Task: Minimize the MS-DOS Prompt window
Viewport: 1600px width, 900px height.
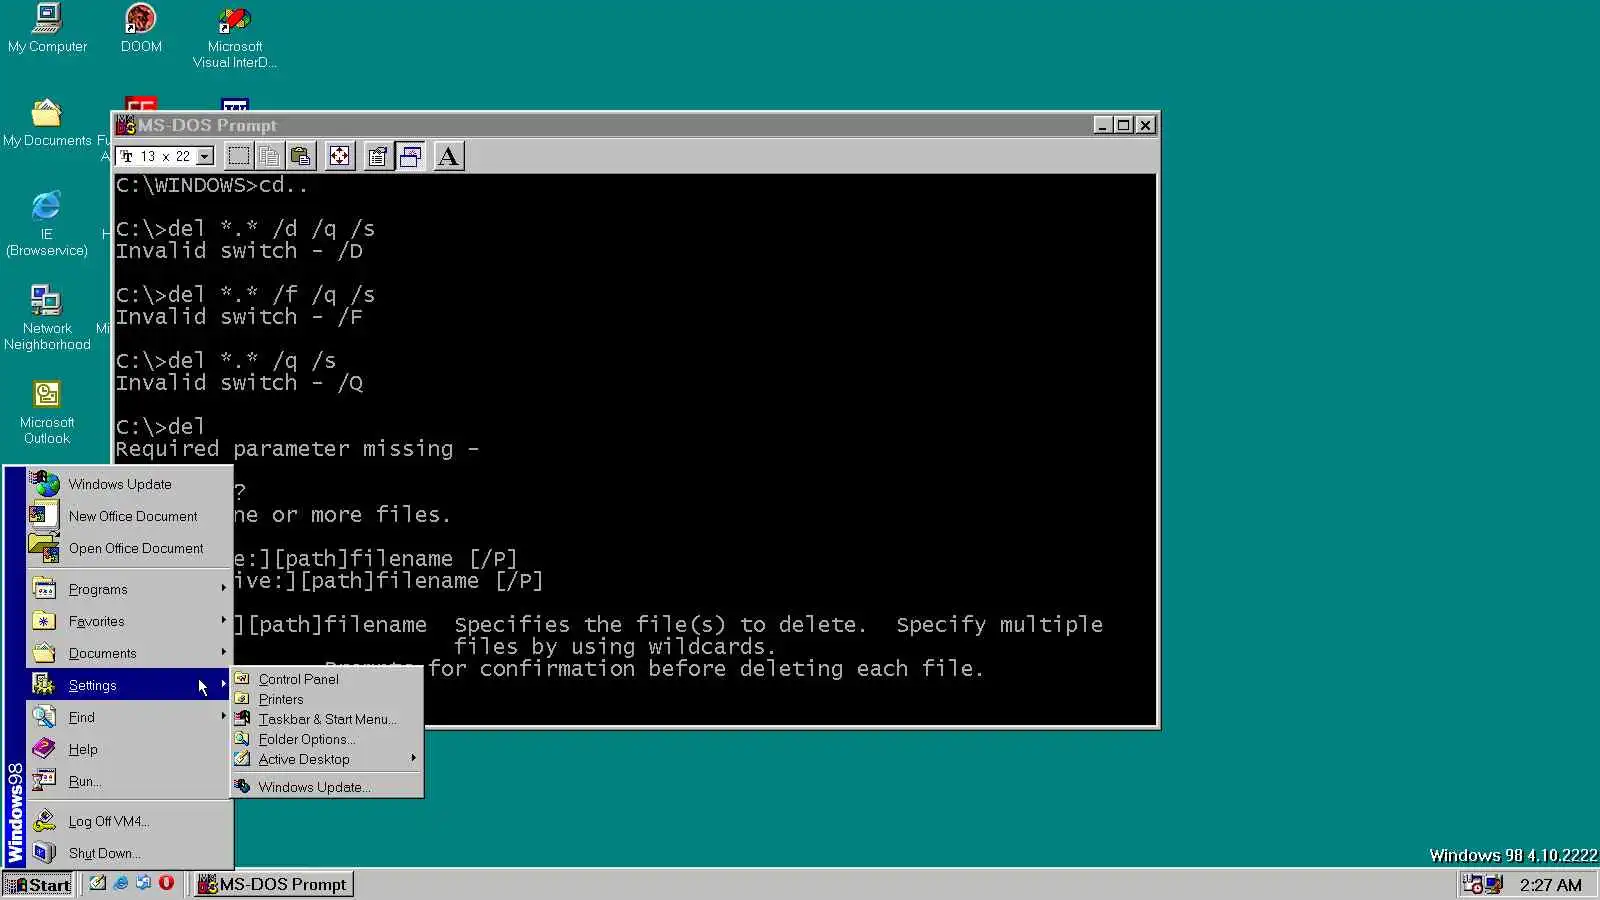Action: click(x=1103, y=125)
